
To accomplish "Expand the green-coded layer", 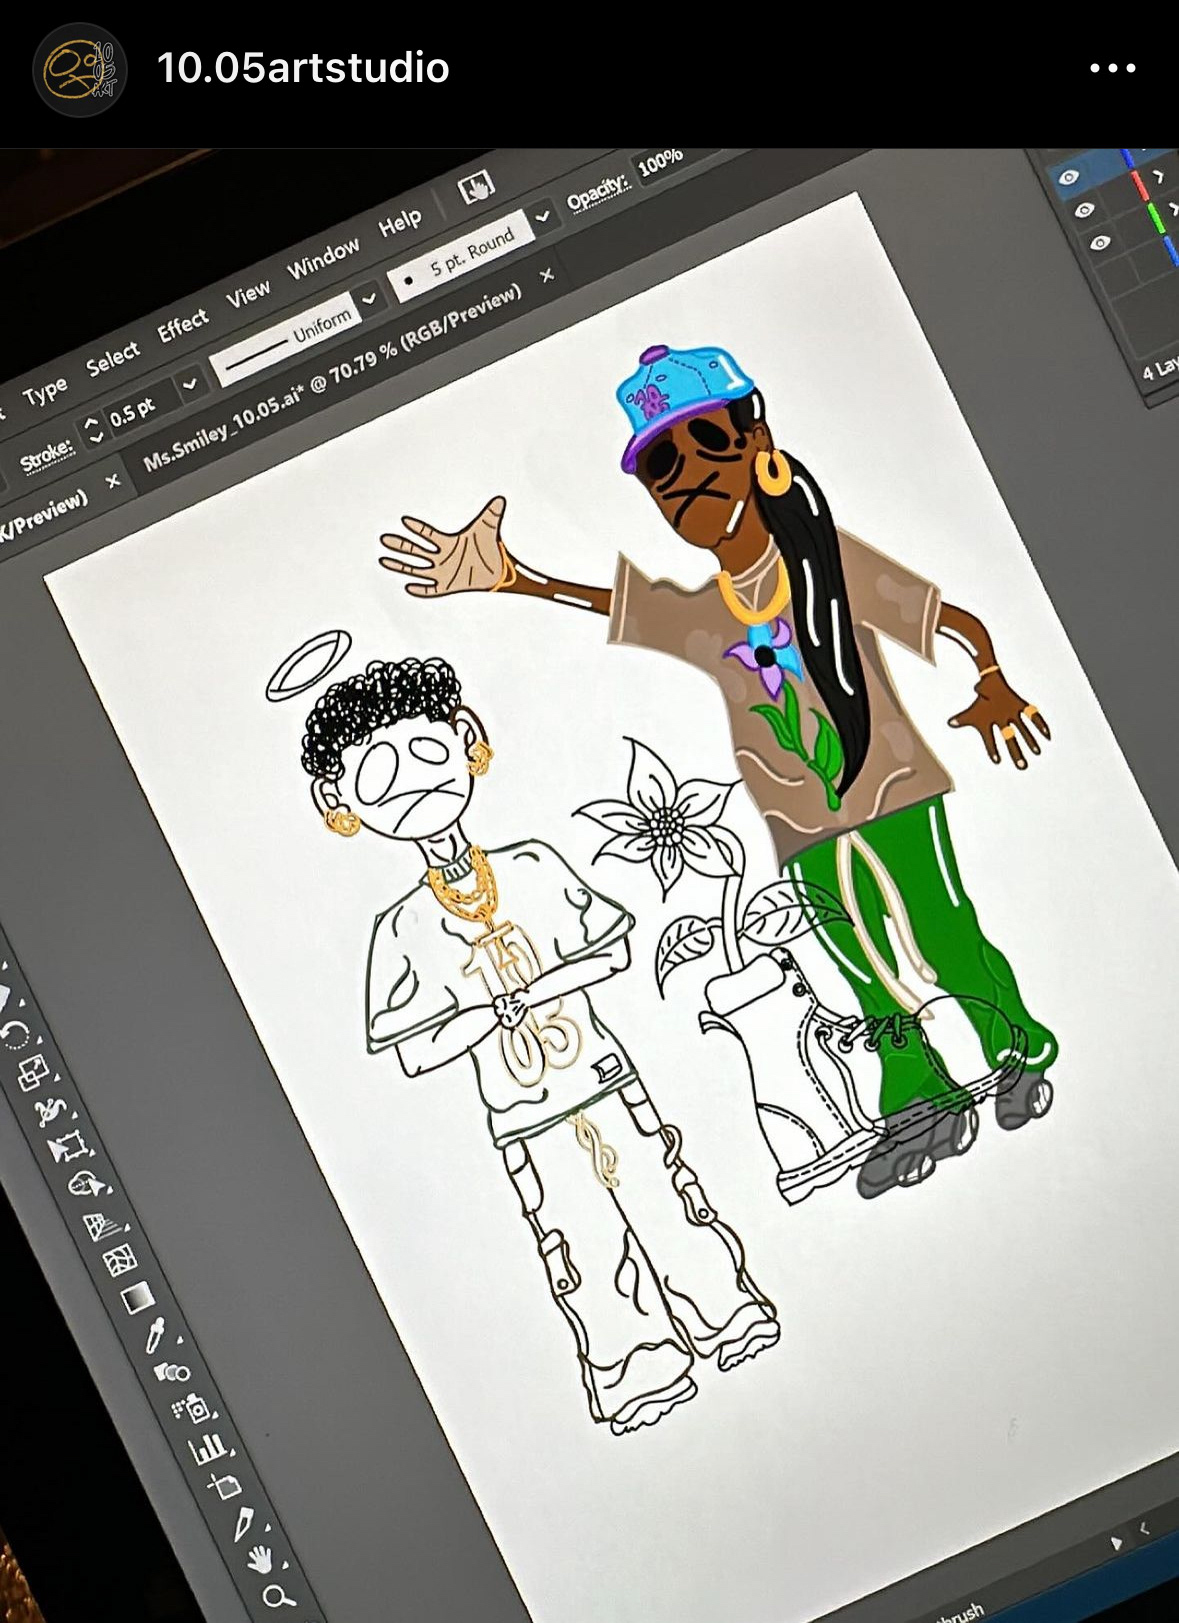I will [1173, 208].
